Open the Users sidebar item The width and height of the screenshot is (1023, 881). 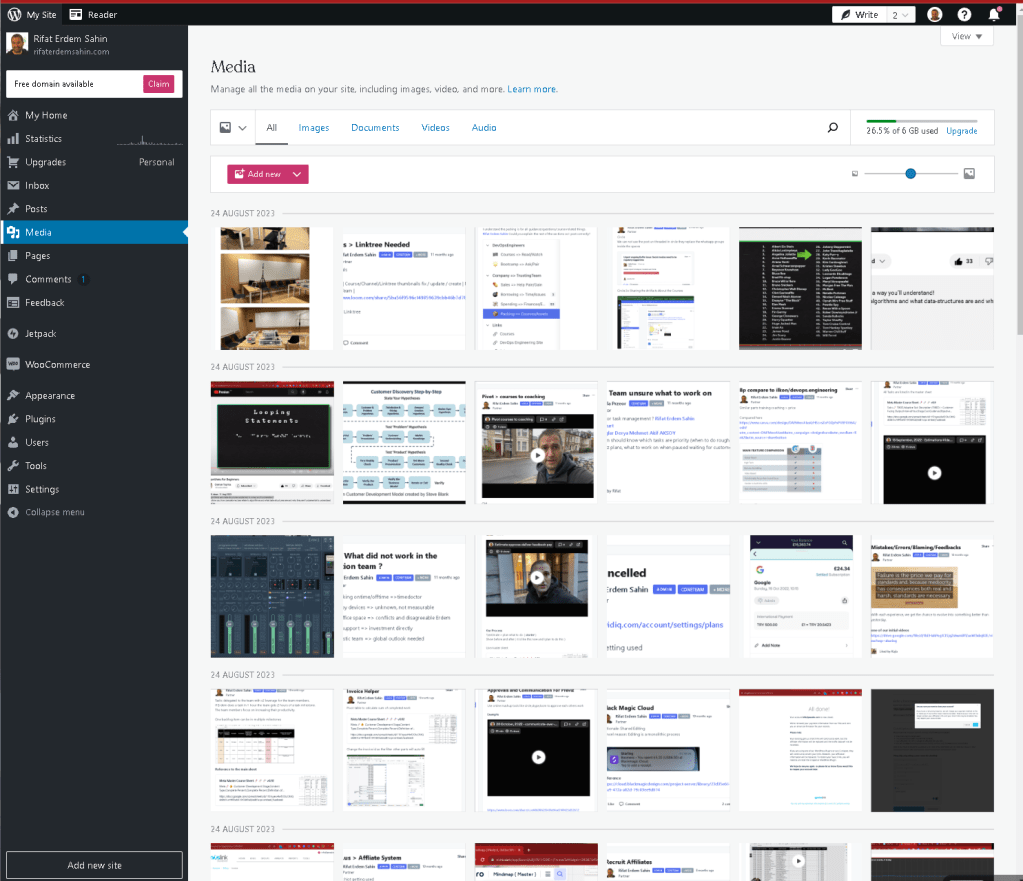pyautogui.click(x=94, y=442)
